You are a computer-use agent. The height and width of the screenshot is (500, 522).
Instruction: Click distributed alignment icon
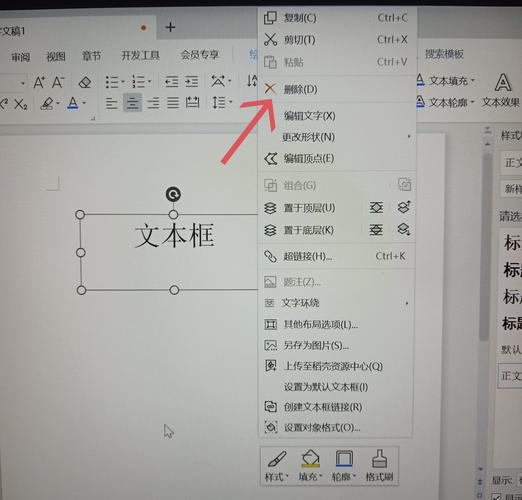[192, 102]
